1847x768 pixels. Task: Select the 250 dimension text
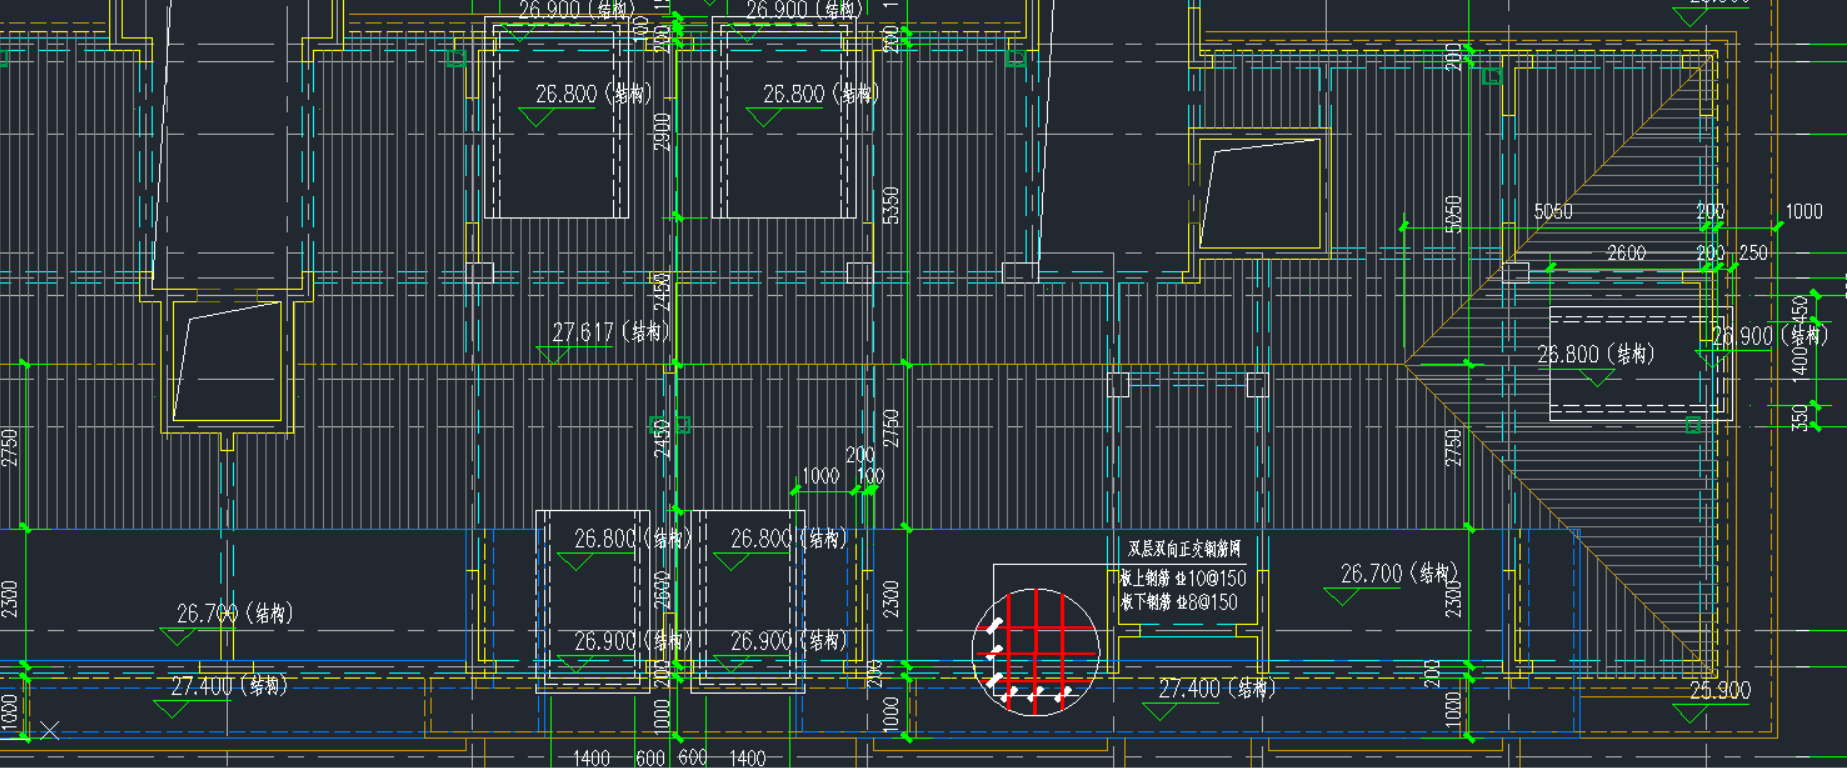(x=1753, y=253)
